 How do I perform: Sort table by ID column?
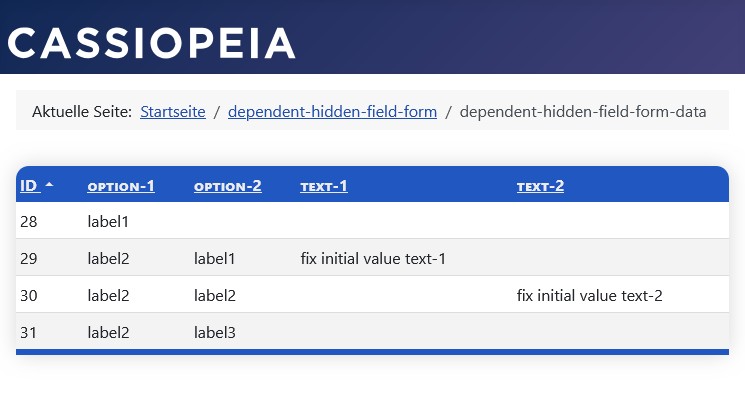coord(29,186)
